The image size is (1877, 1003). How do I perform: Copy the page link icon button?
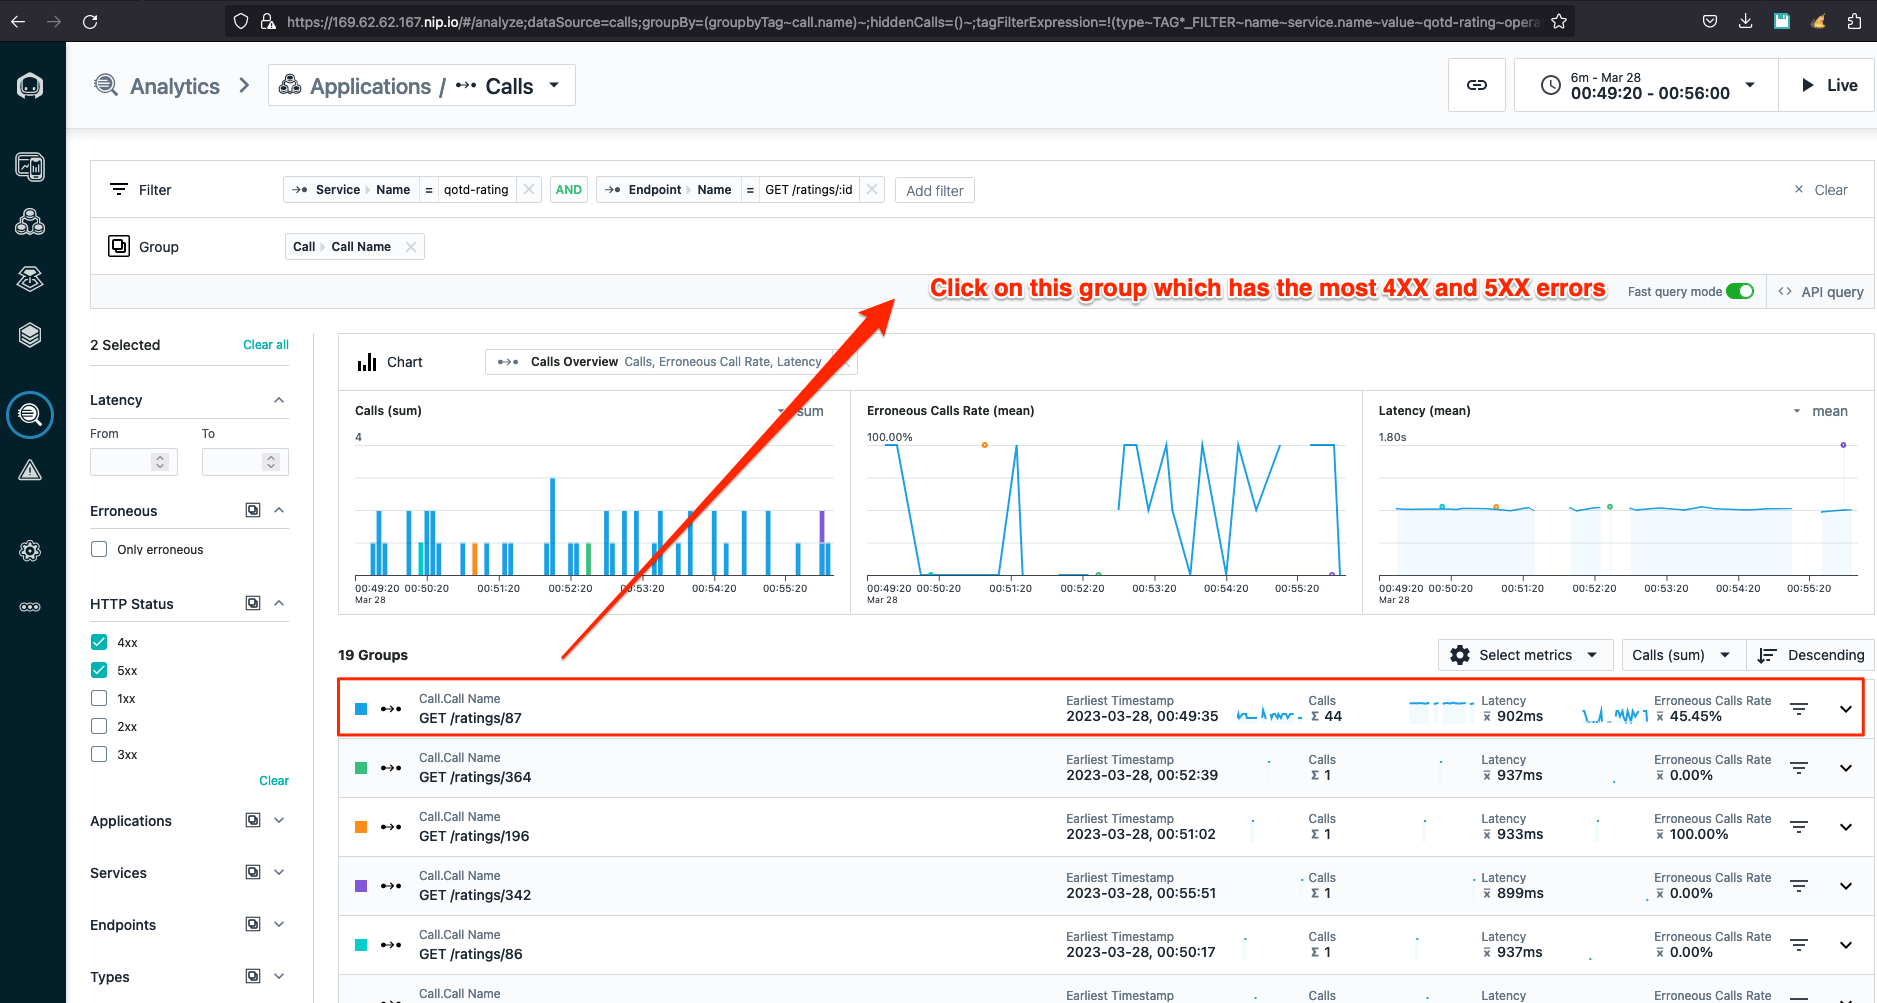[x=1476, y=85]
